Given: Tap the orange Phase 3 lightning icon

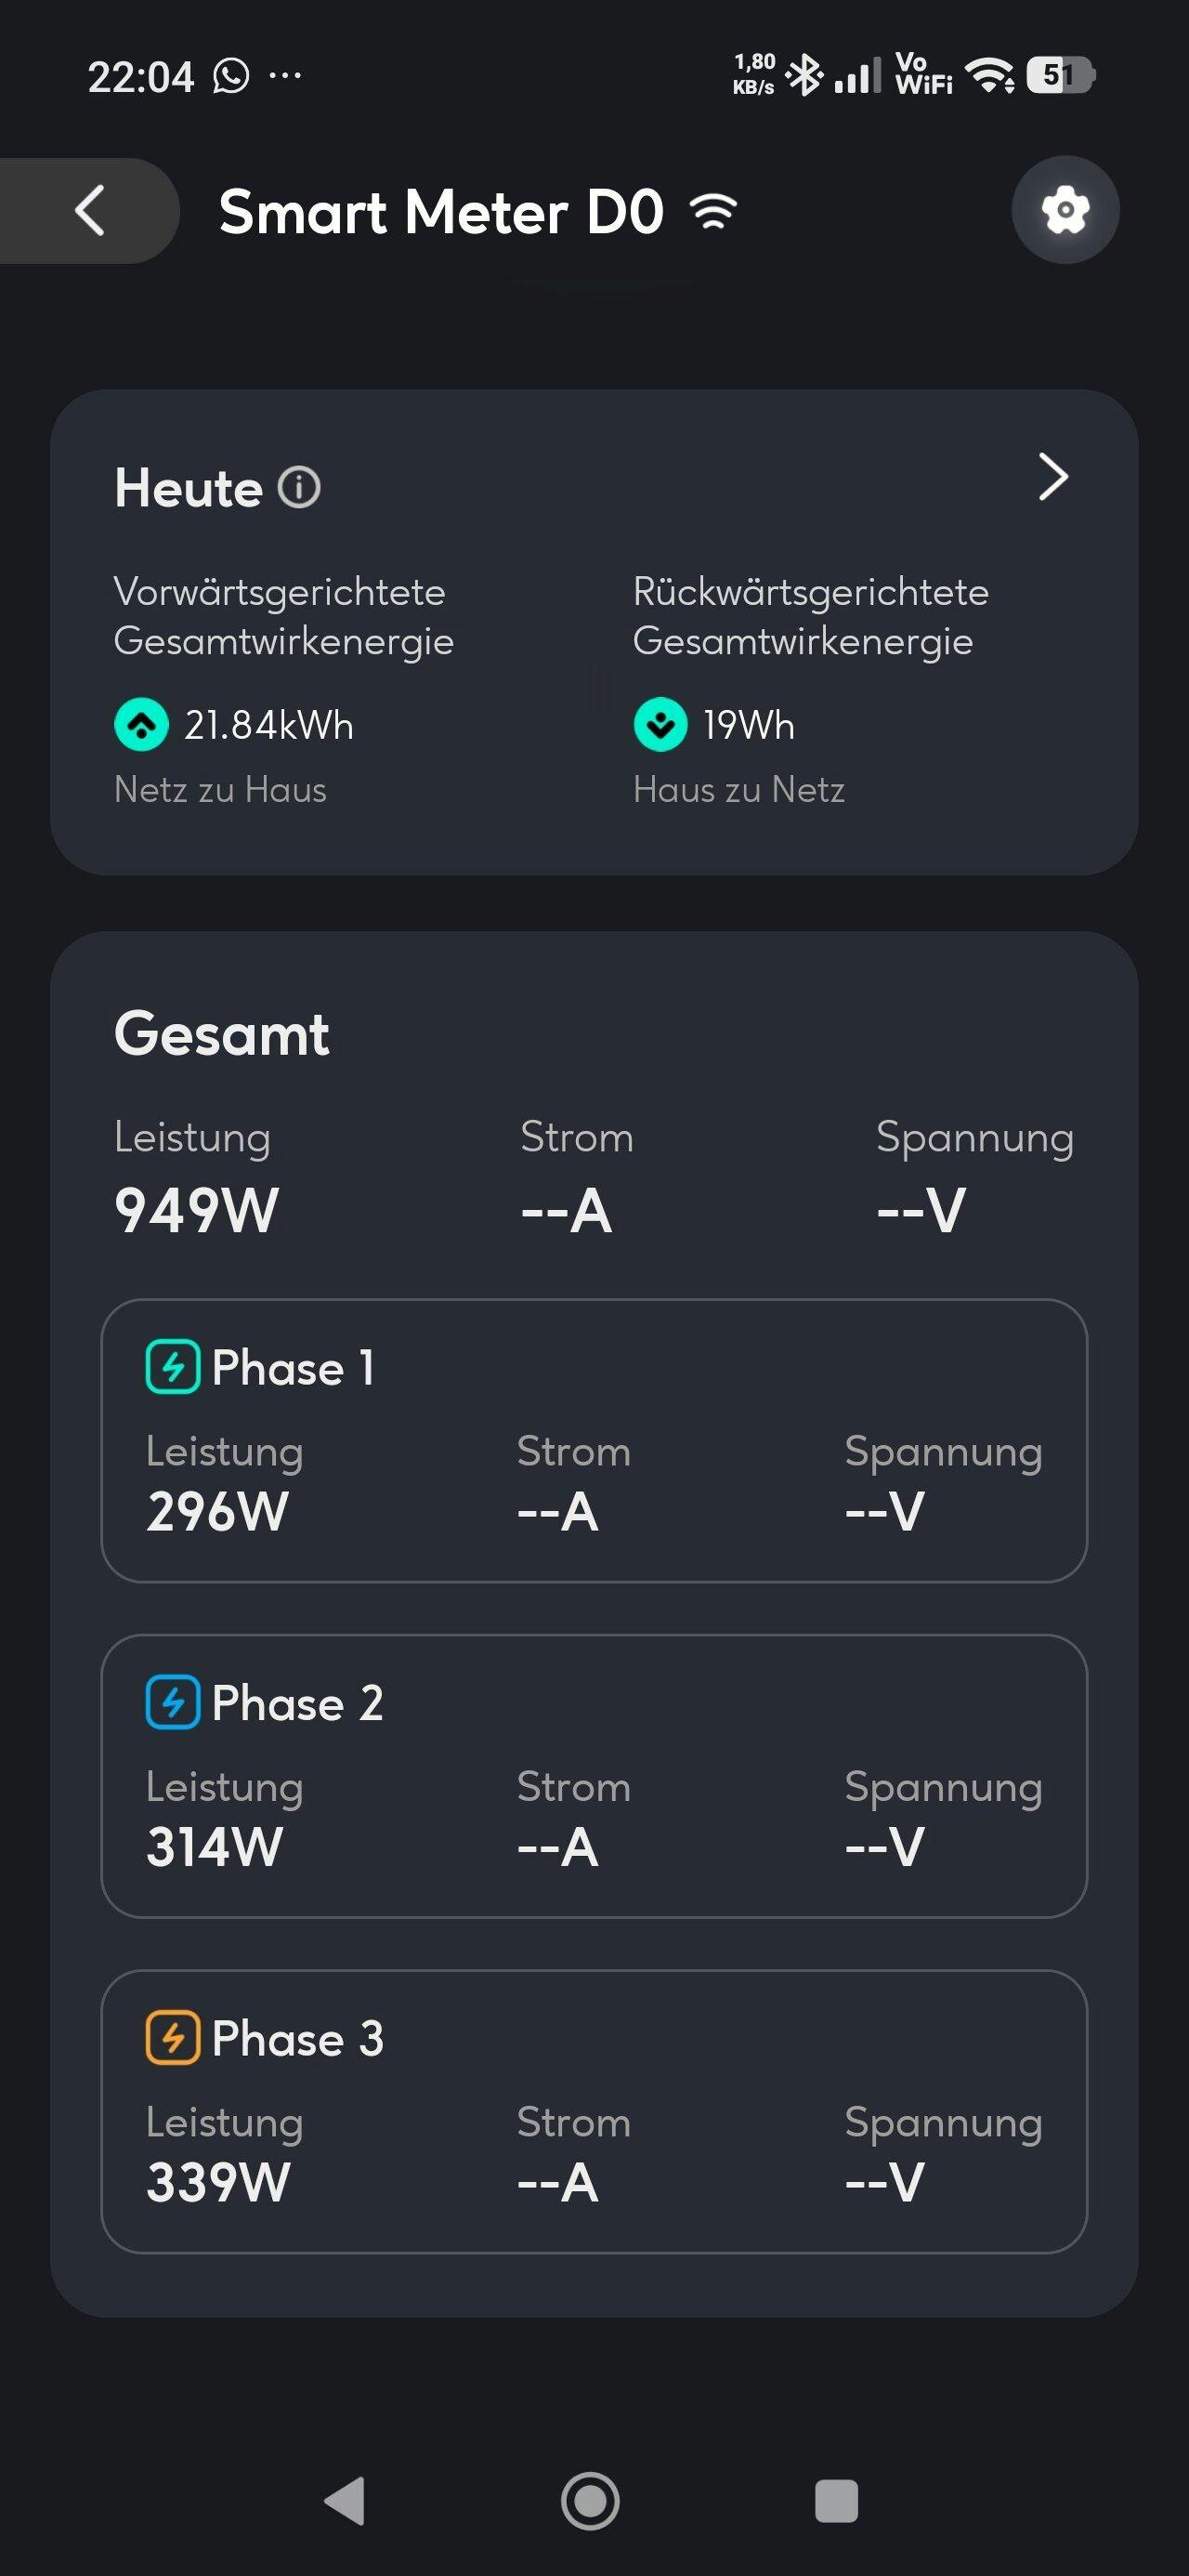Looking at the screenshot, I should (x=173, y=2038).
